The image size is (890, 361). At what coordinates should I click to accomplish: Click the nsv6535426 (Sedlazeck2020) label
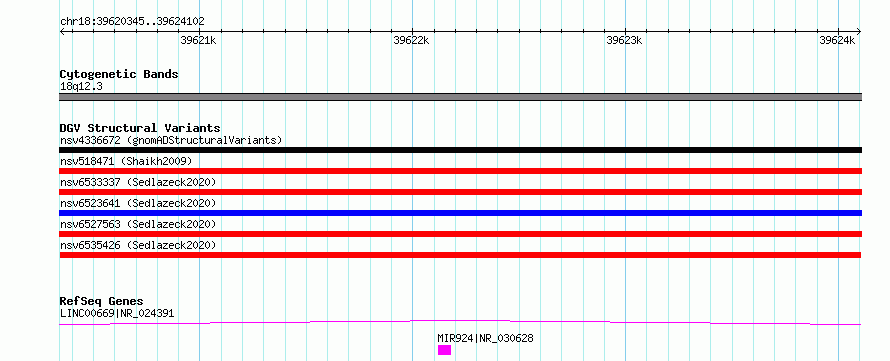click(x=138, y=245)
